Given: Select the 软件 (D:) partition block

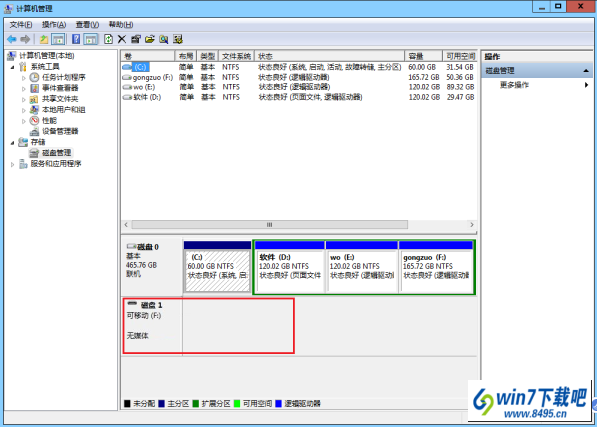Looking at the screenshot, I should (290, 267).
